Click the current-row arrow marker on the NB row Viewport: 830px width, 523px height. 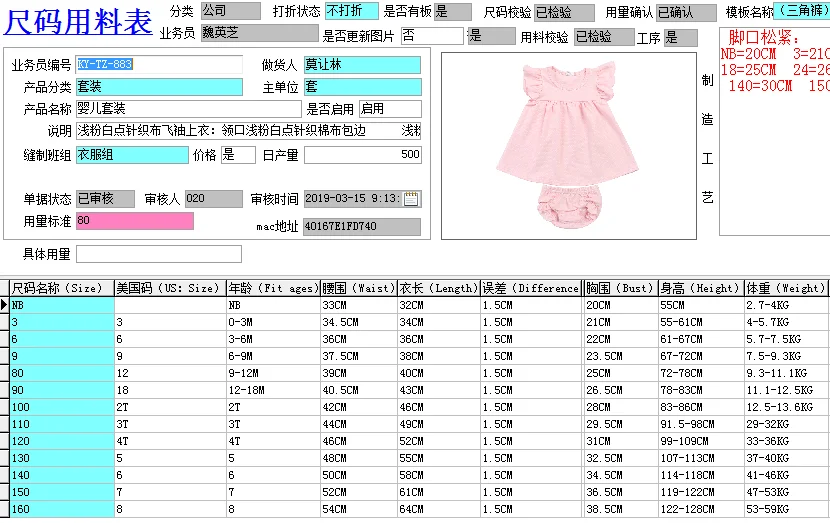coord(4,305)
